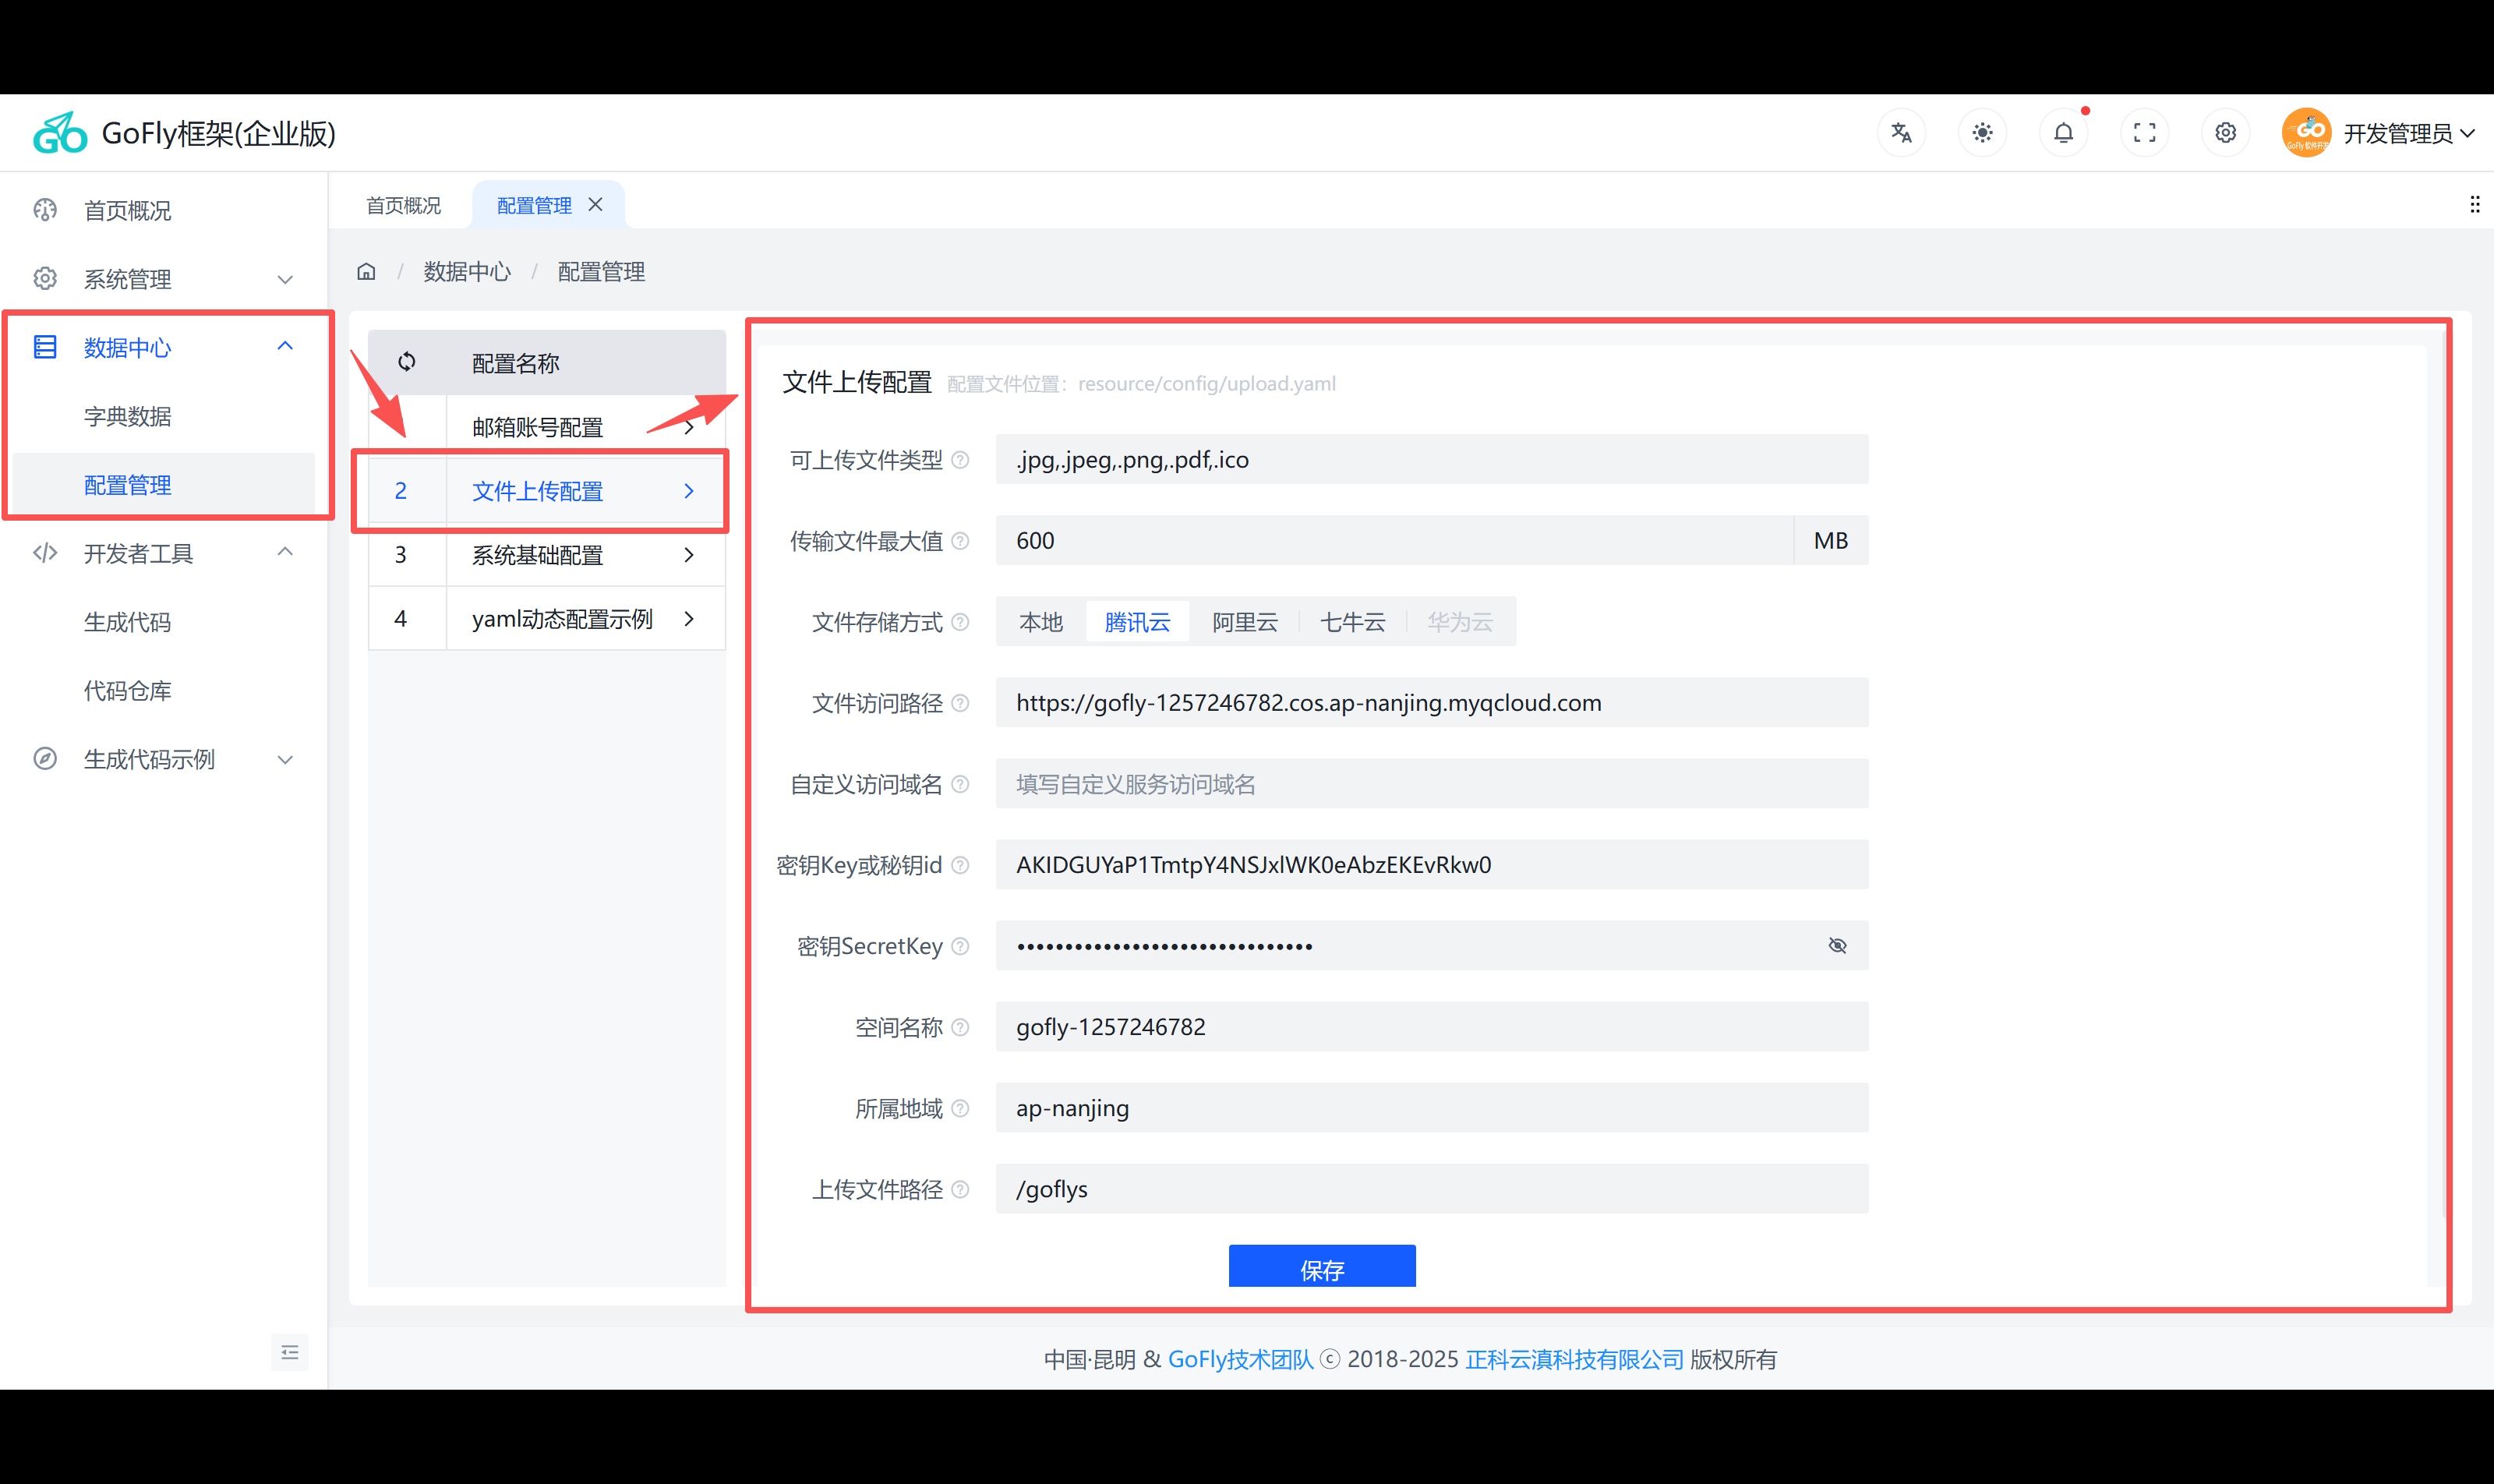Switch to the 首页概况 tab

click(x=403, y=205)
